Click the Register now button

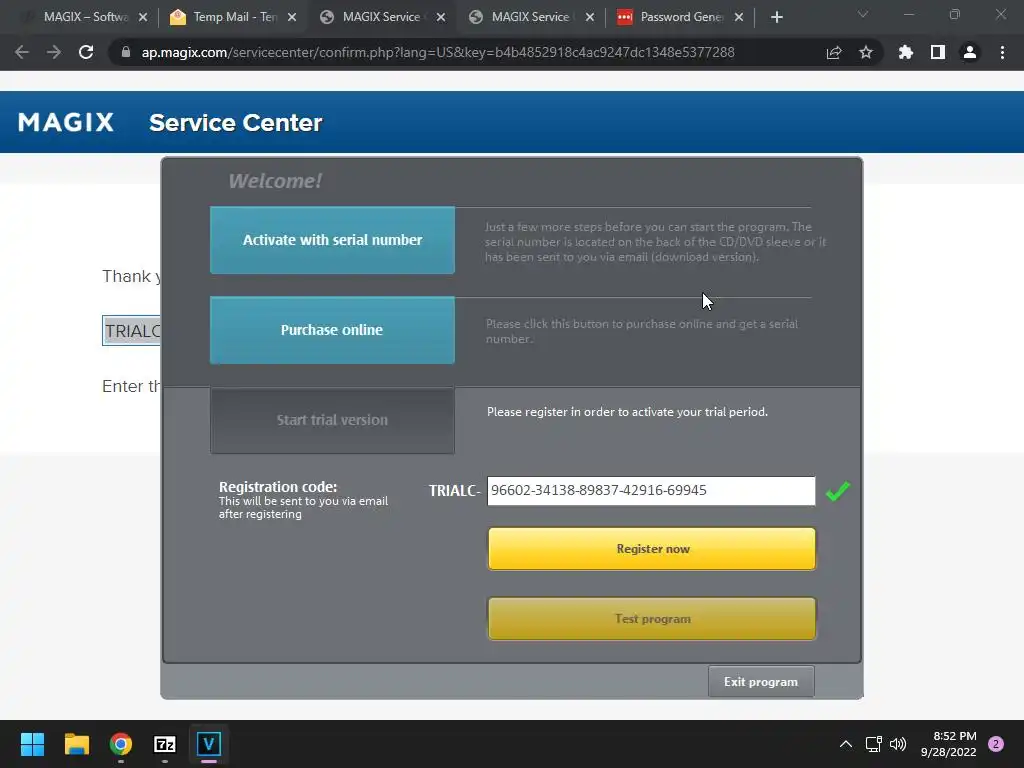(x=652, y=549)
